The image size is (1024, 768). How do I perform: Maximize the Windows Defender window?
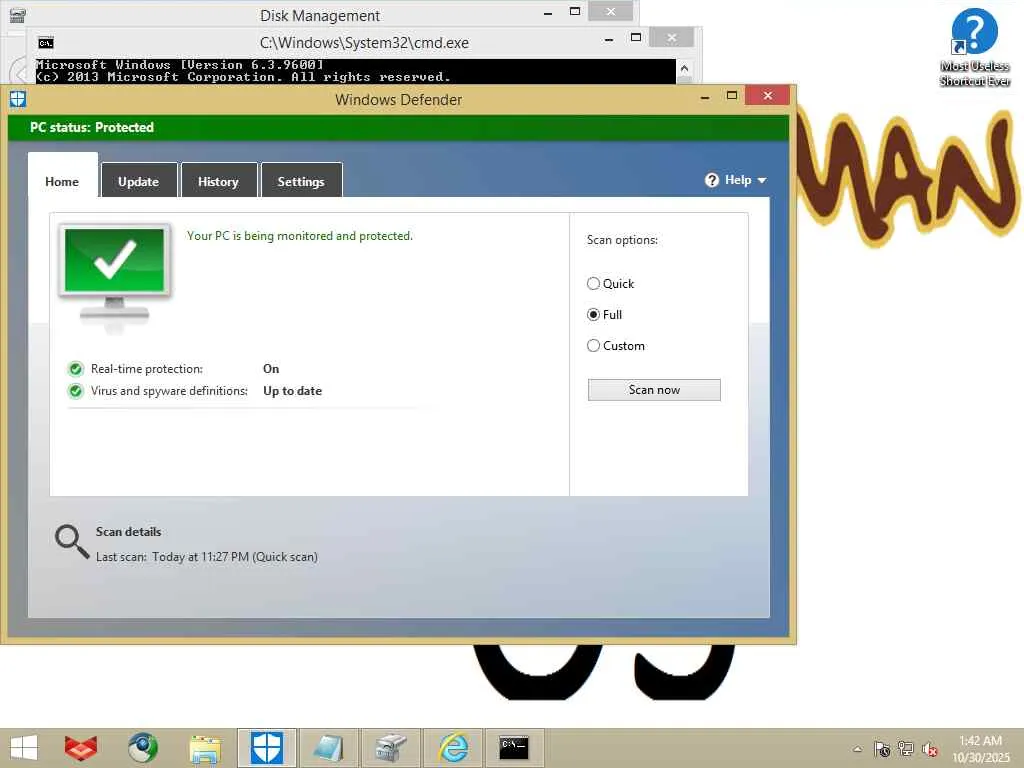731,96
